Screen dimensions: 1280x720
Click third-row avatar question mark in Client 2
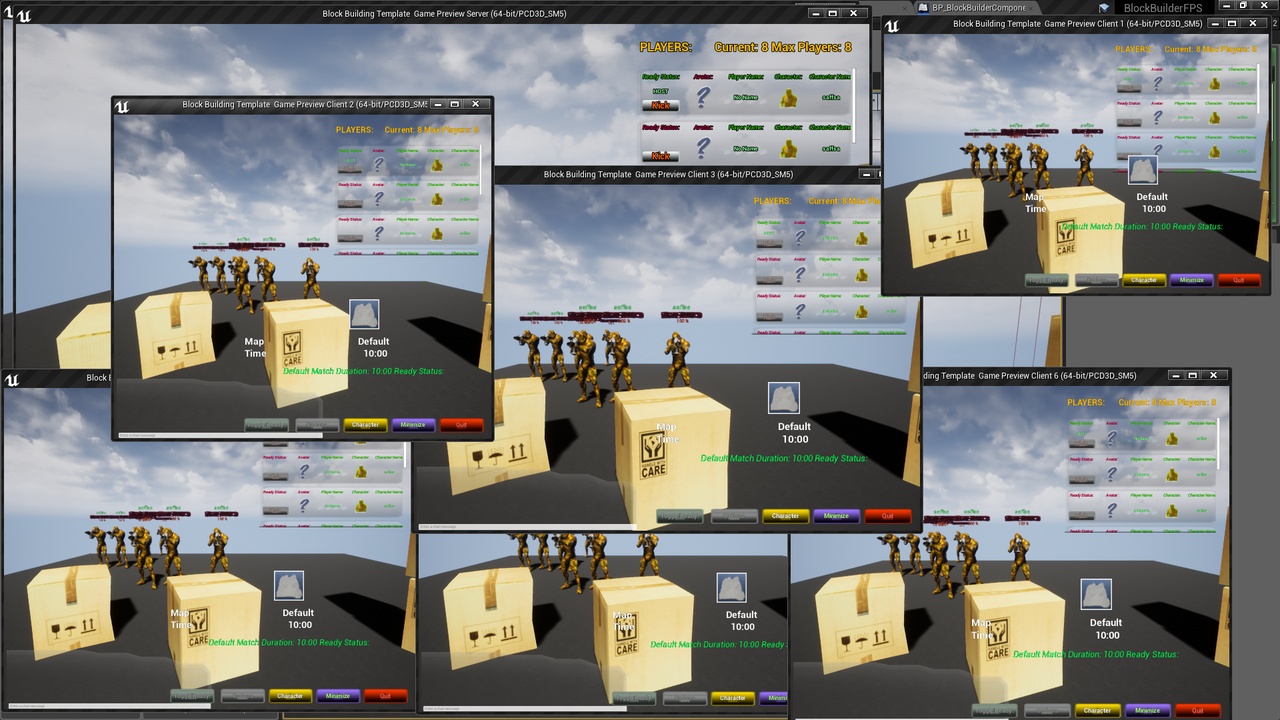[379, 233]
